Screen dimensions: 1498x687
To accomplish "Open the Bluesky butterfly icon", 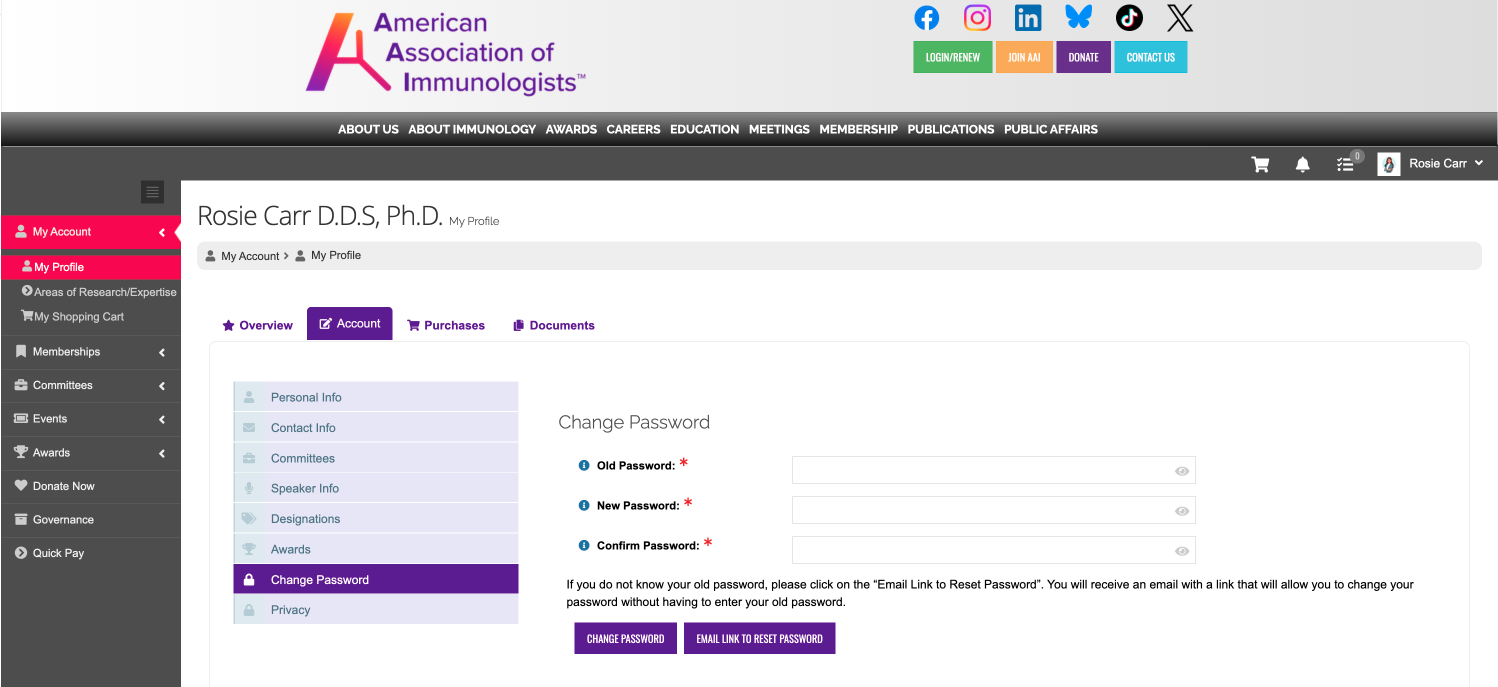I will (1078, 18).
